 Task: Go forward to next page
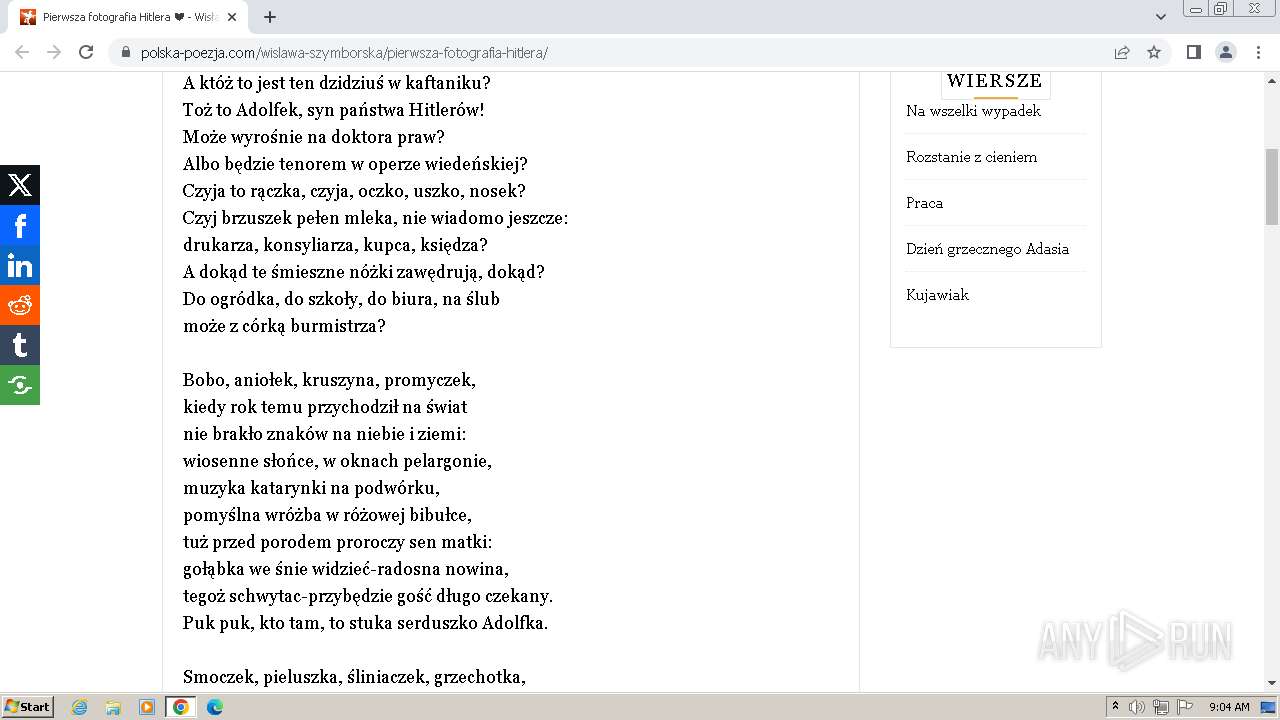click(54, 52)
